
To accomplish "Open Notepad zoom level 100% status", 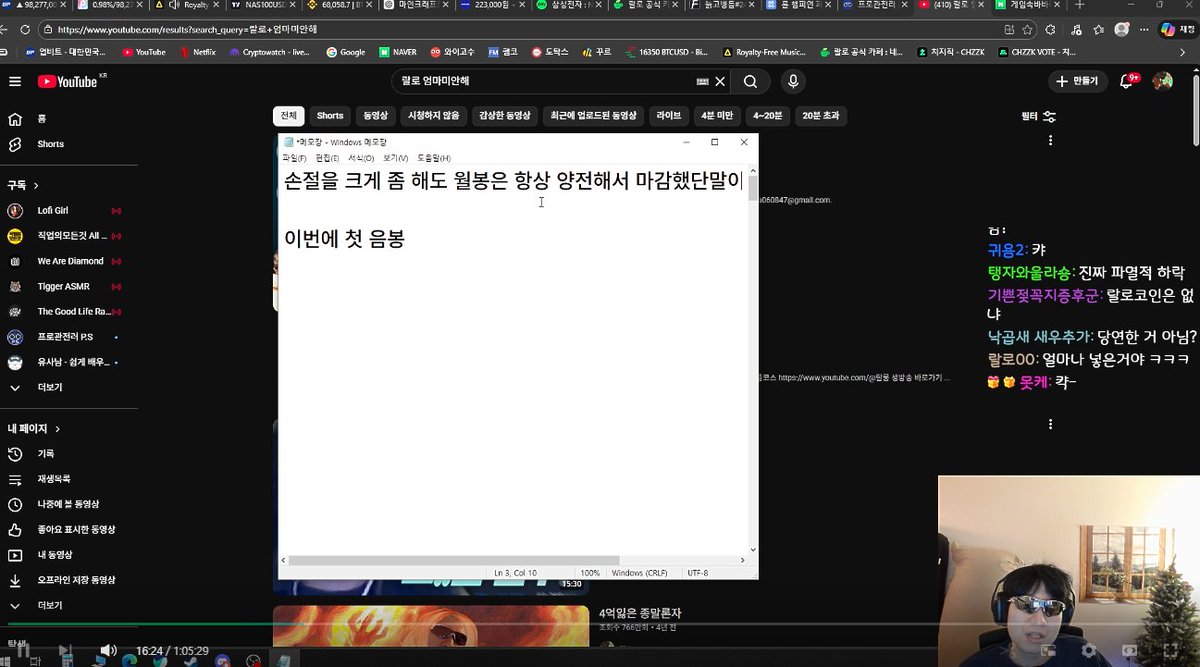I will point(590,573).
